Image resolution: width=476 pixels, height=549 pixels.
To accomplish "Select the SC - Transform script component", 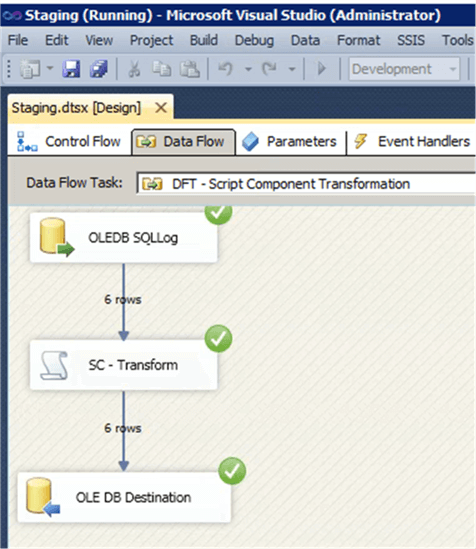I will click(x=124, y=365).
